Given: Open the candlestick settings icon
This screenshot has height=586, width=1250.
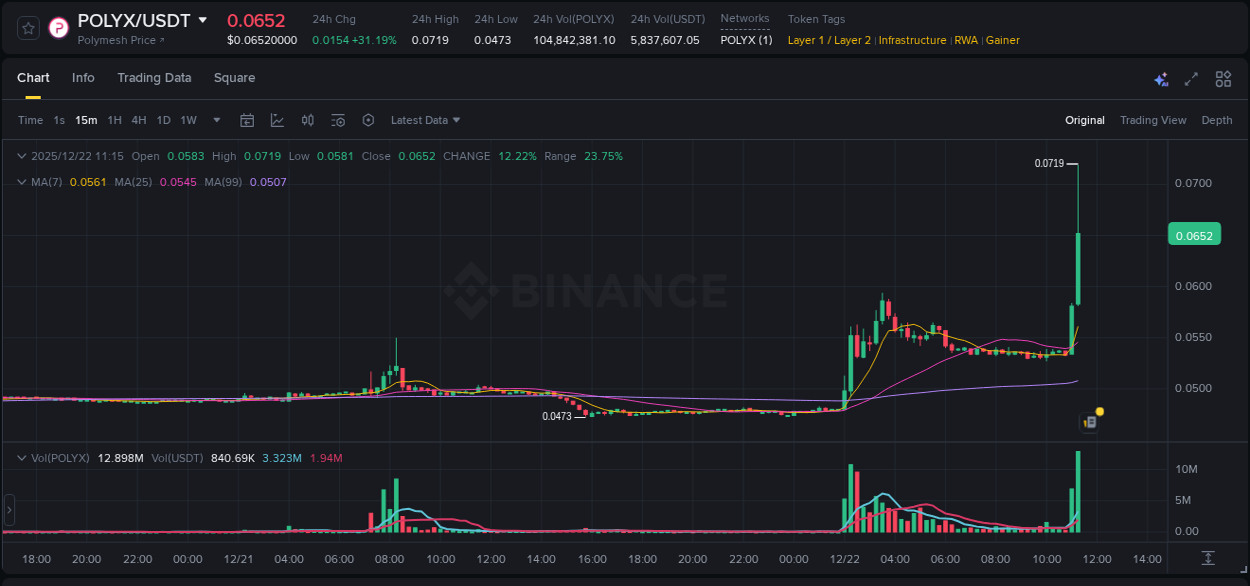Looking at the screenshot, I should (x=307, y=120).
